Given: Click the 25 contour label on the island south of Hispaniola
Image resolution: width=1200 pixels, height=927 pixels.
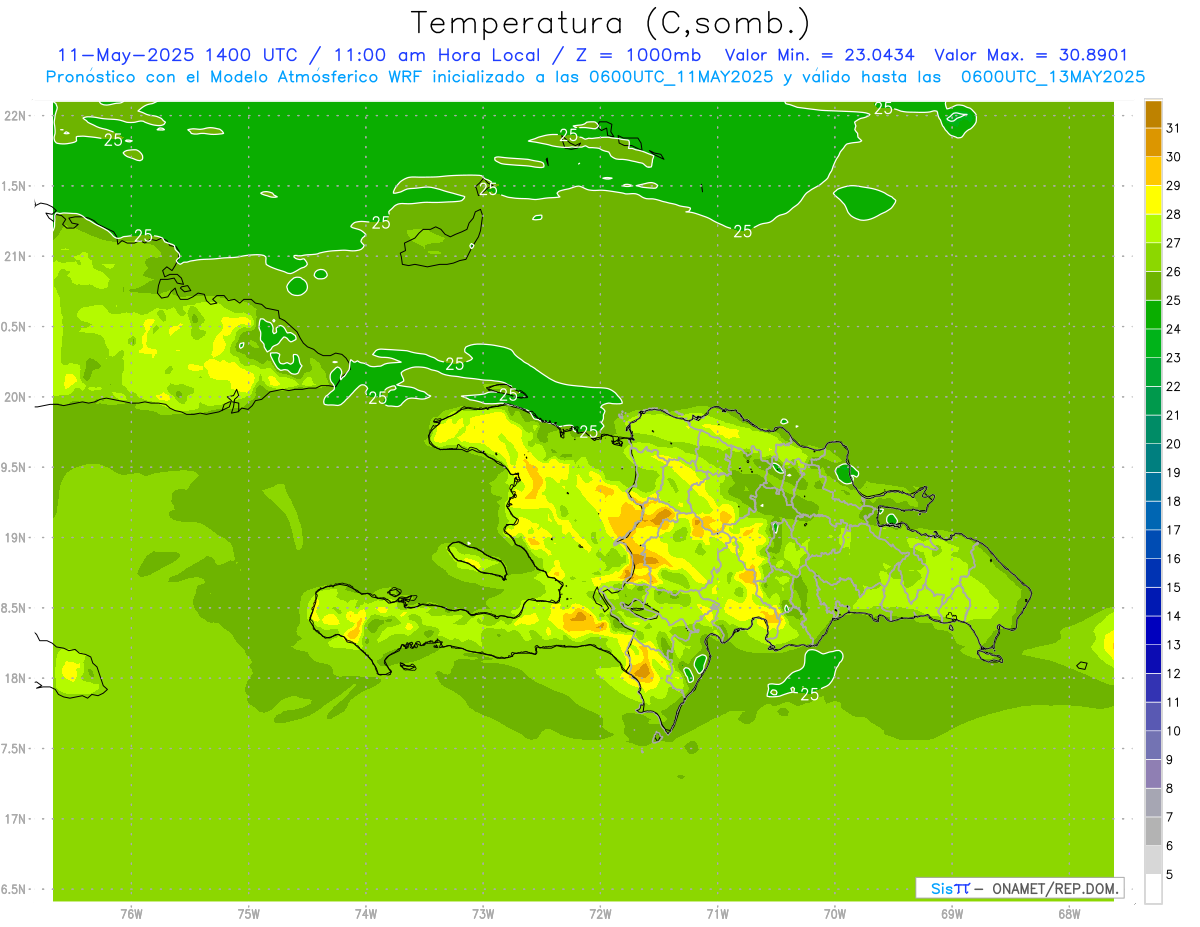Looking at the screenshot, I should tap(810, 694).
